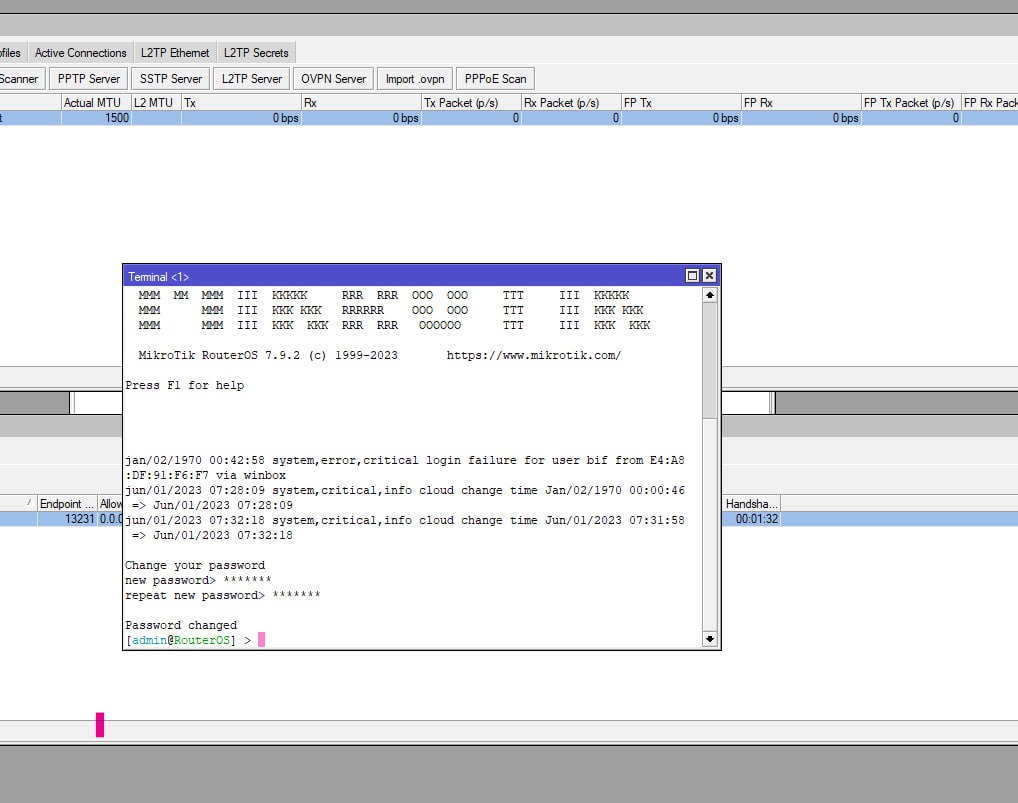Viewport: 1018px width, 803px height.
Task: Close the Terminal <1> window
Action: click(x=709, y=276)
